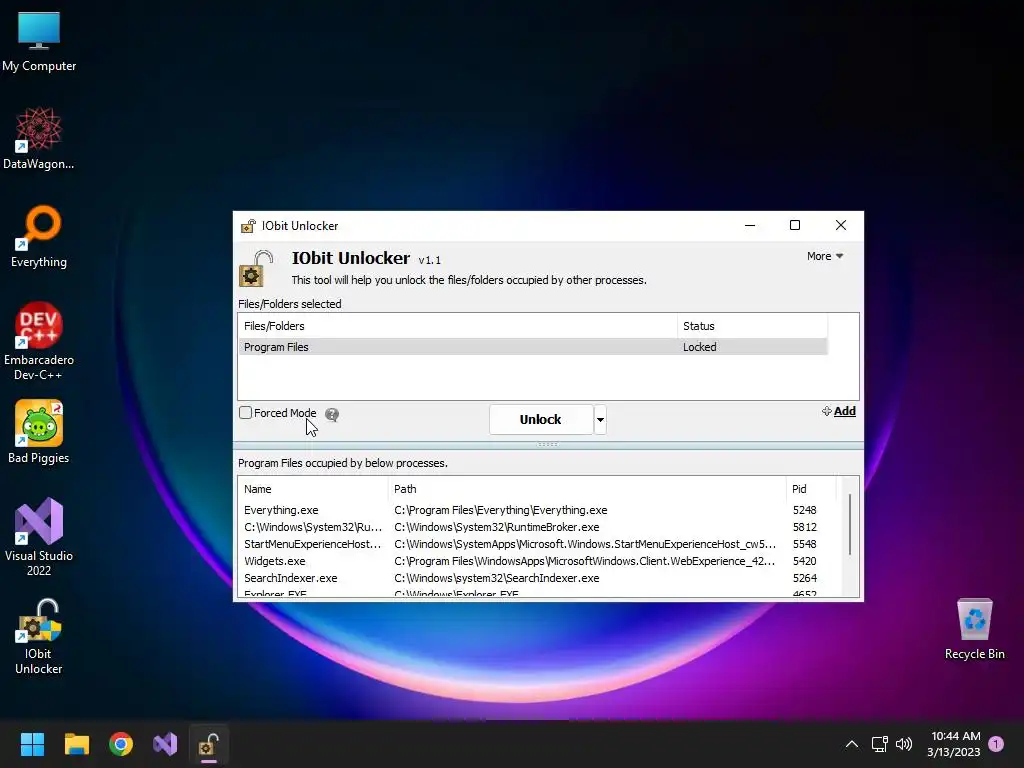Select the Program Files row

(533, 347)
